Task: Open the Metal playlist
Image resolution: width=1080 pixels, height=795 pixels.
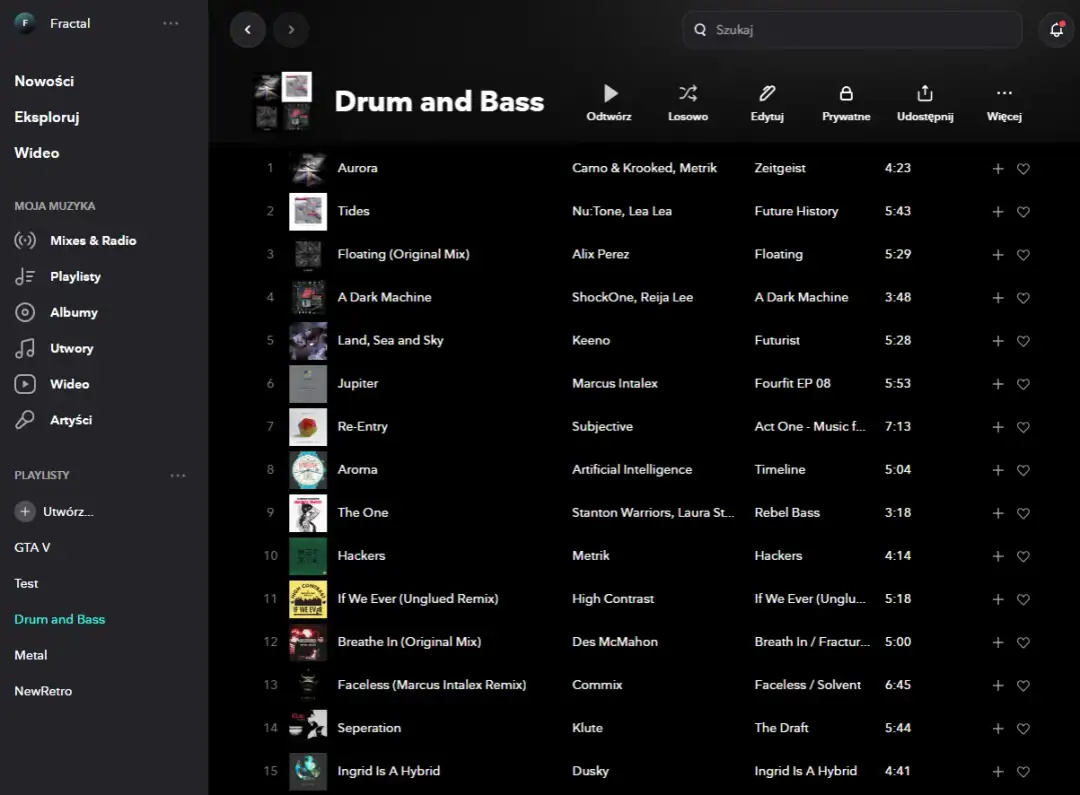Action: click(x=30, y=655)
